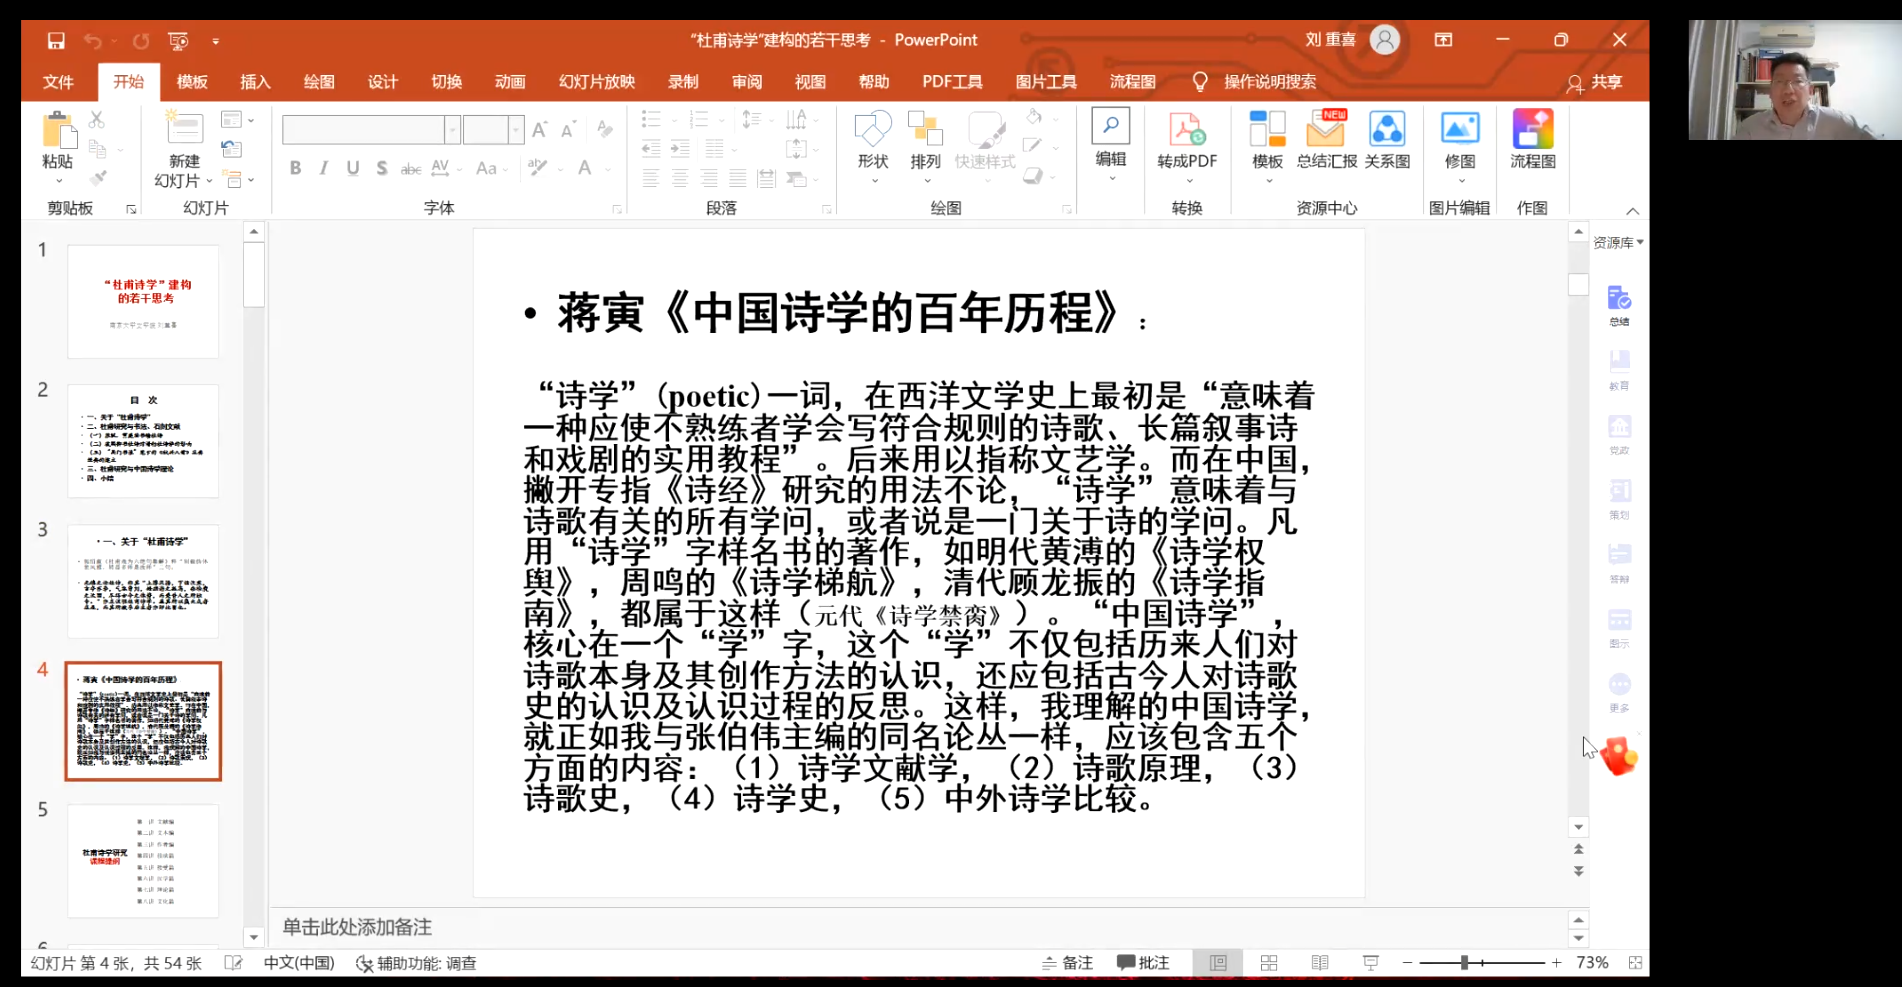Screen dimensions: 1902x987
Task: Select slide 3 thumbnail
Action: [143, 580]
